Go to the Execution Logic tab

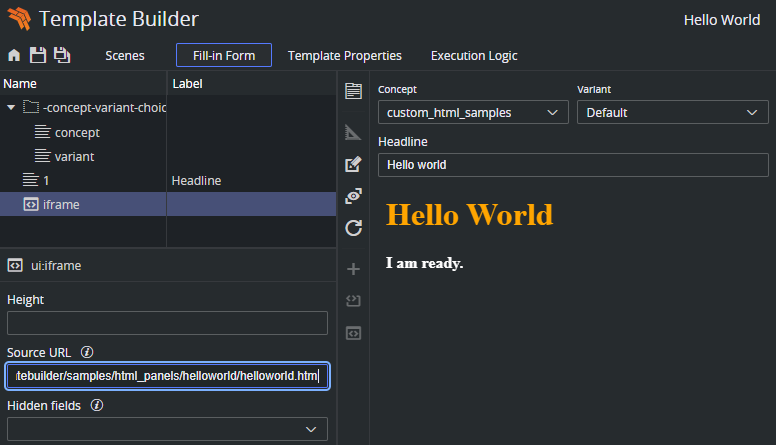(x=474, y=56)
